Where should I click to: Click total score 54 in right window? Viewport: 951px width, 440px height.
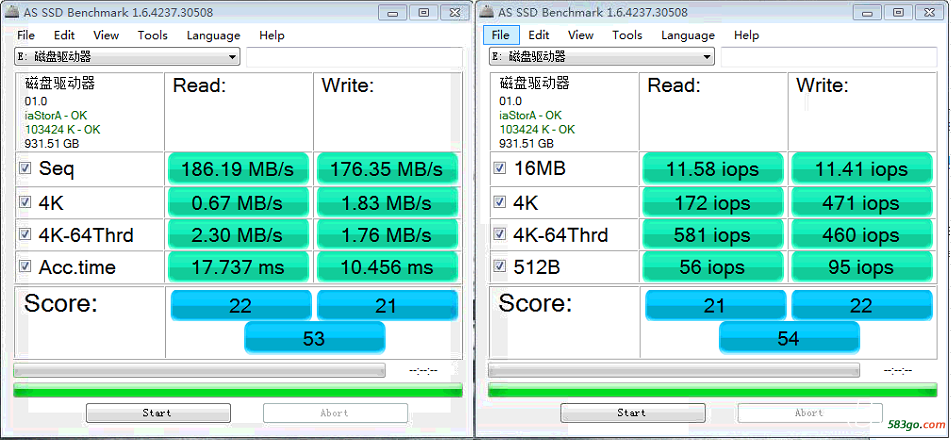click(789, 337)
